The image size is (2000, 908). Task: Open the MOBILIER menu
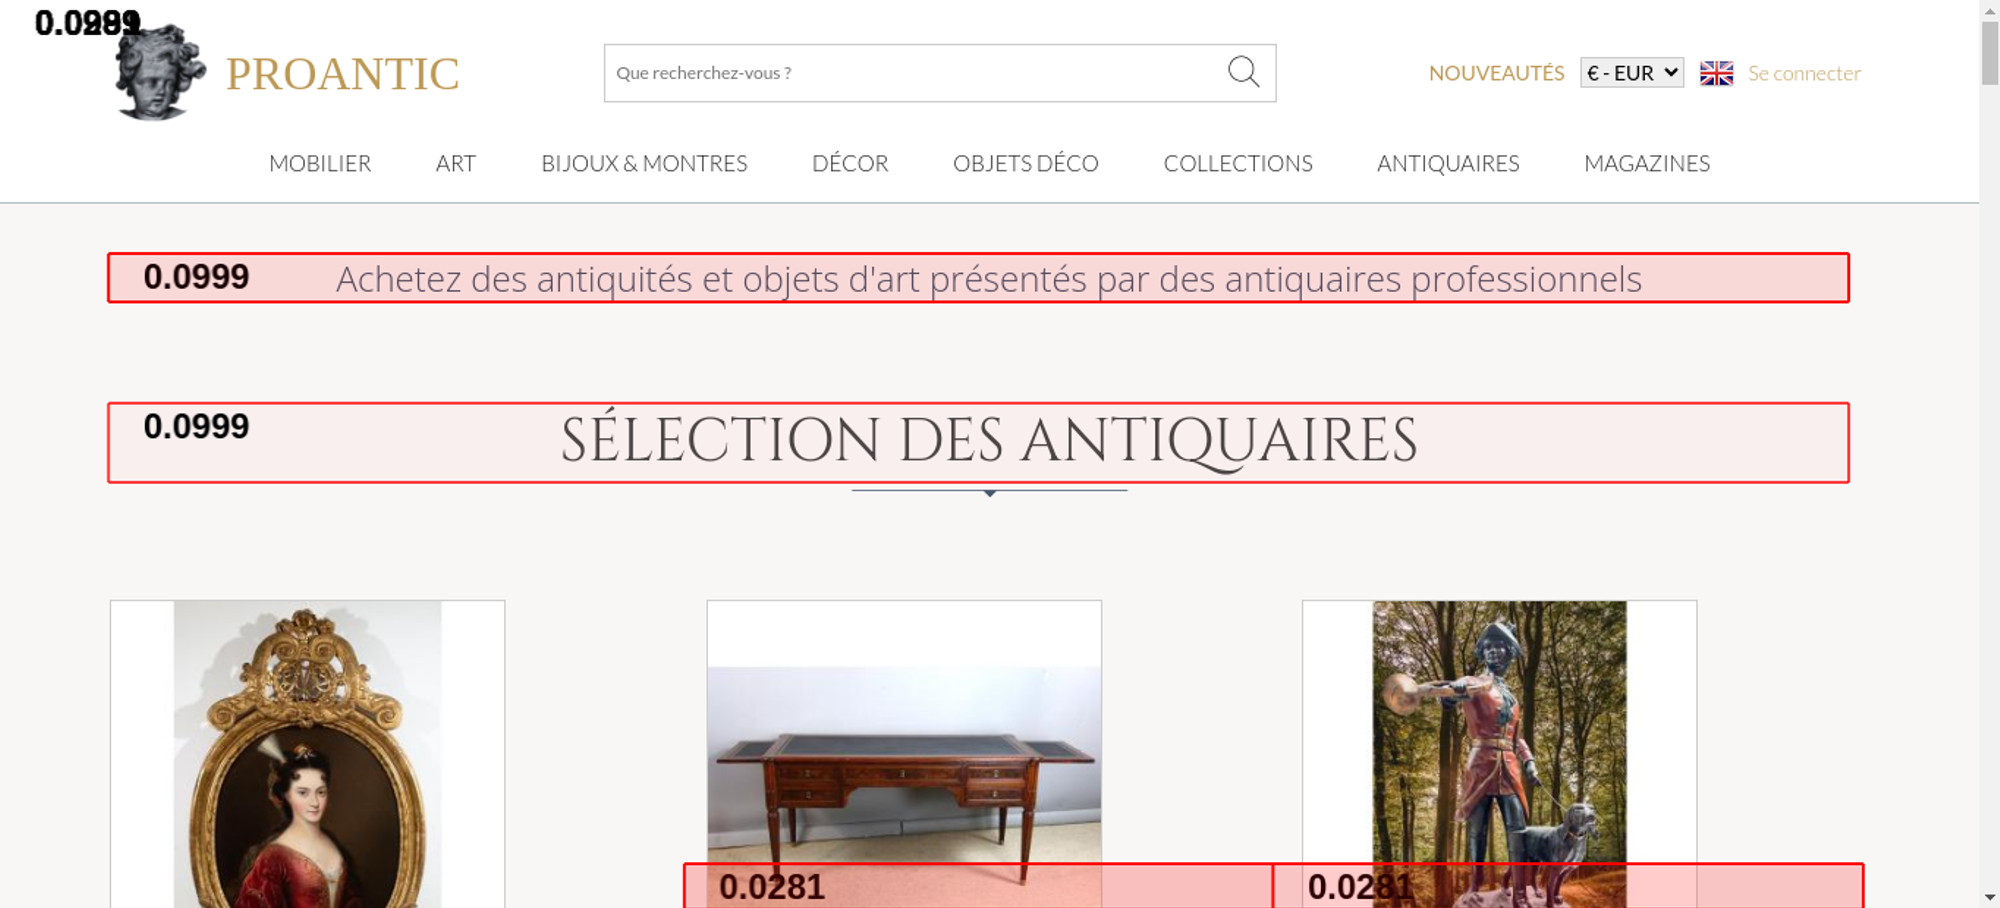pos(320,163)
